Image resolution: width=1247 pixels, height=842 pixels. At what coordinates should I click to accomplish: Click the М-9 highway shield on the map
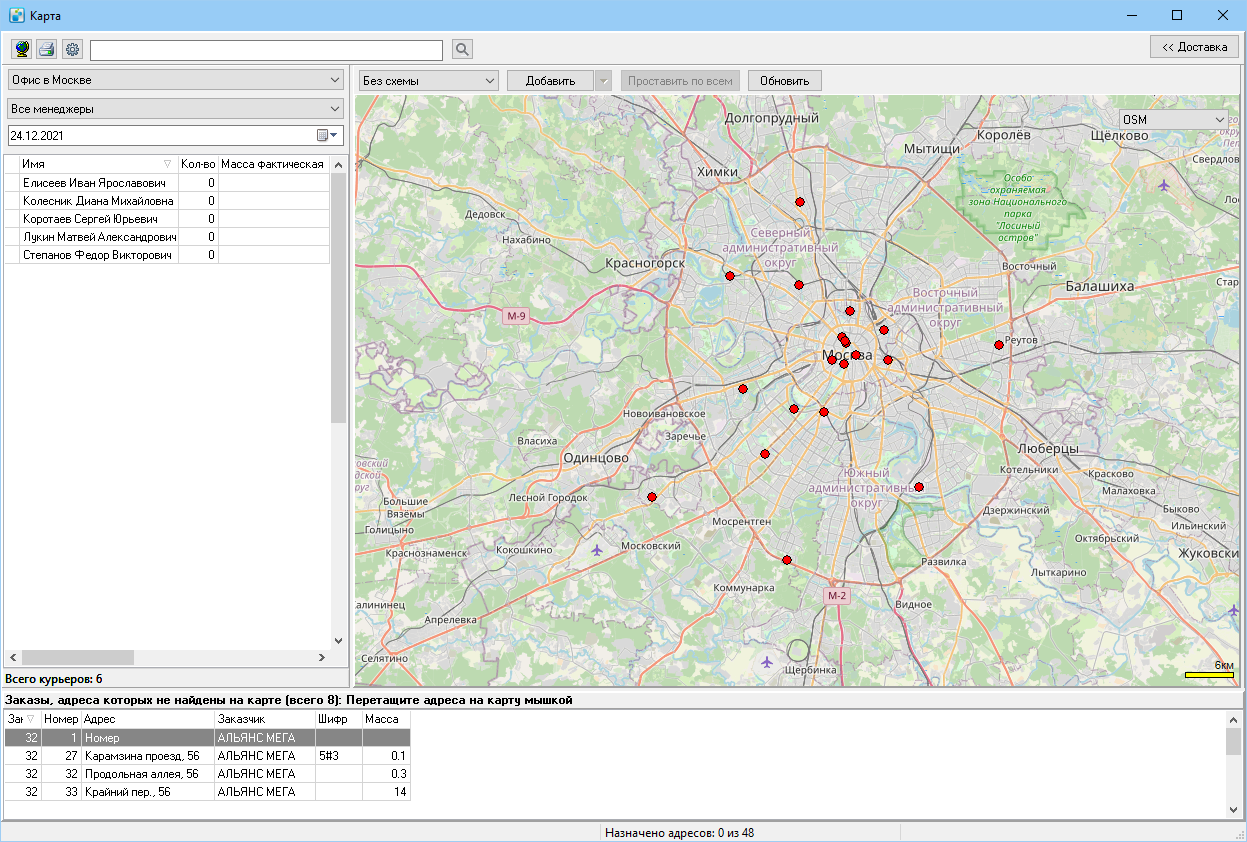[516, 316]
